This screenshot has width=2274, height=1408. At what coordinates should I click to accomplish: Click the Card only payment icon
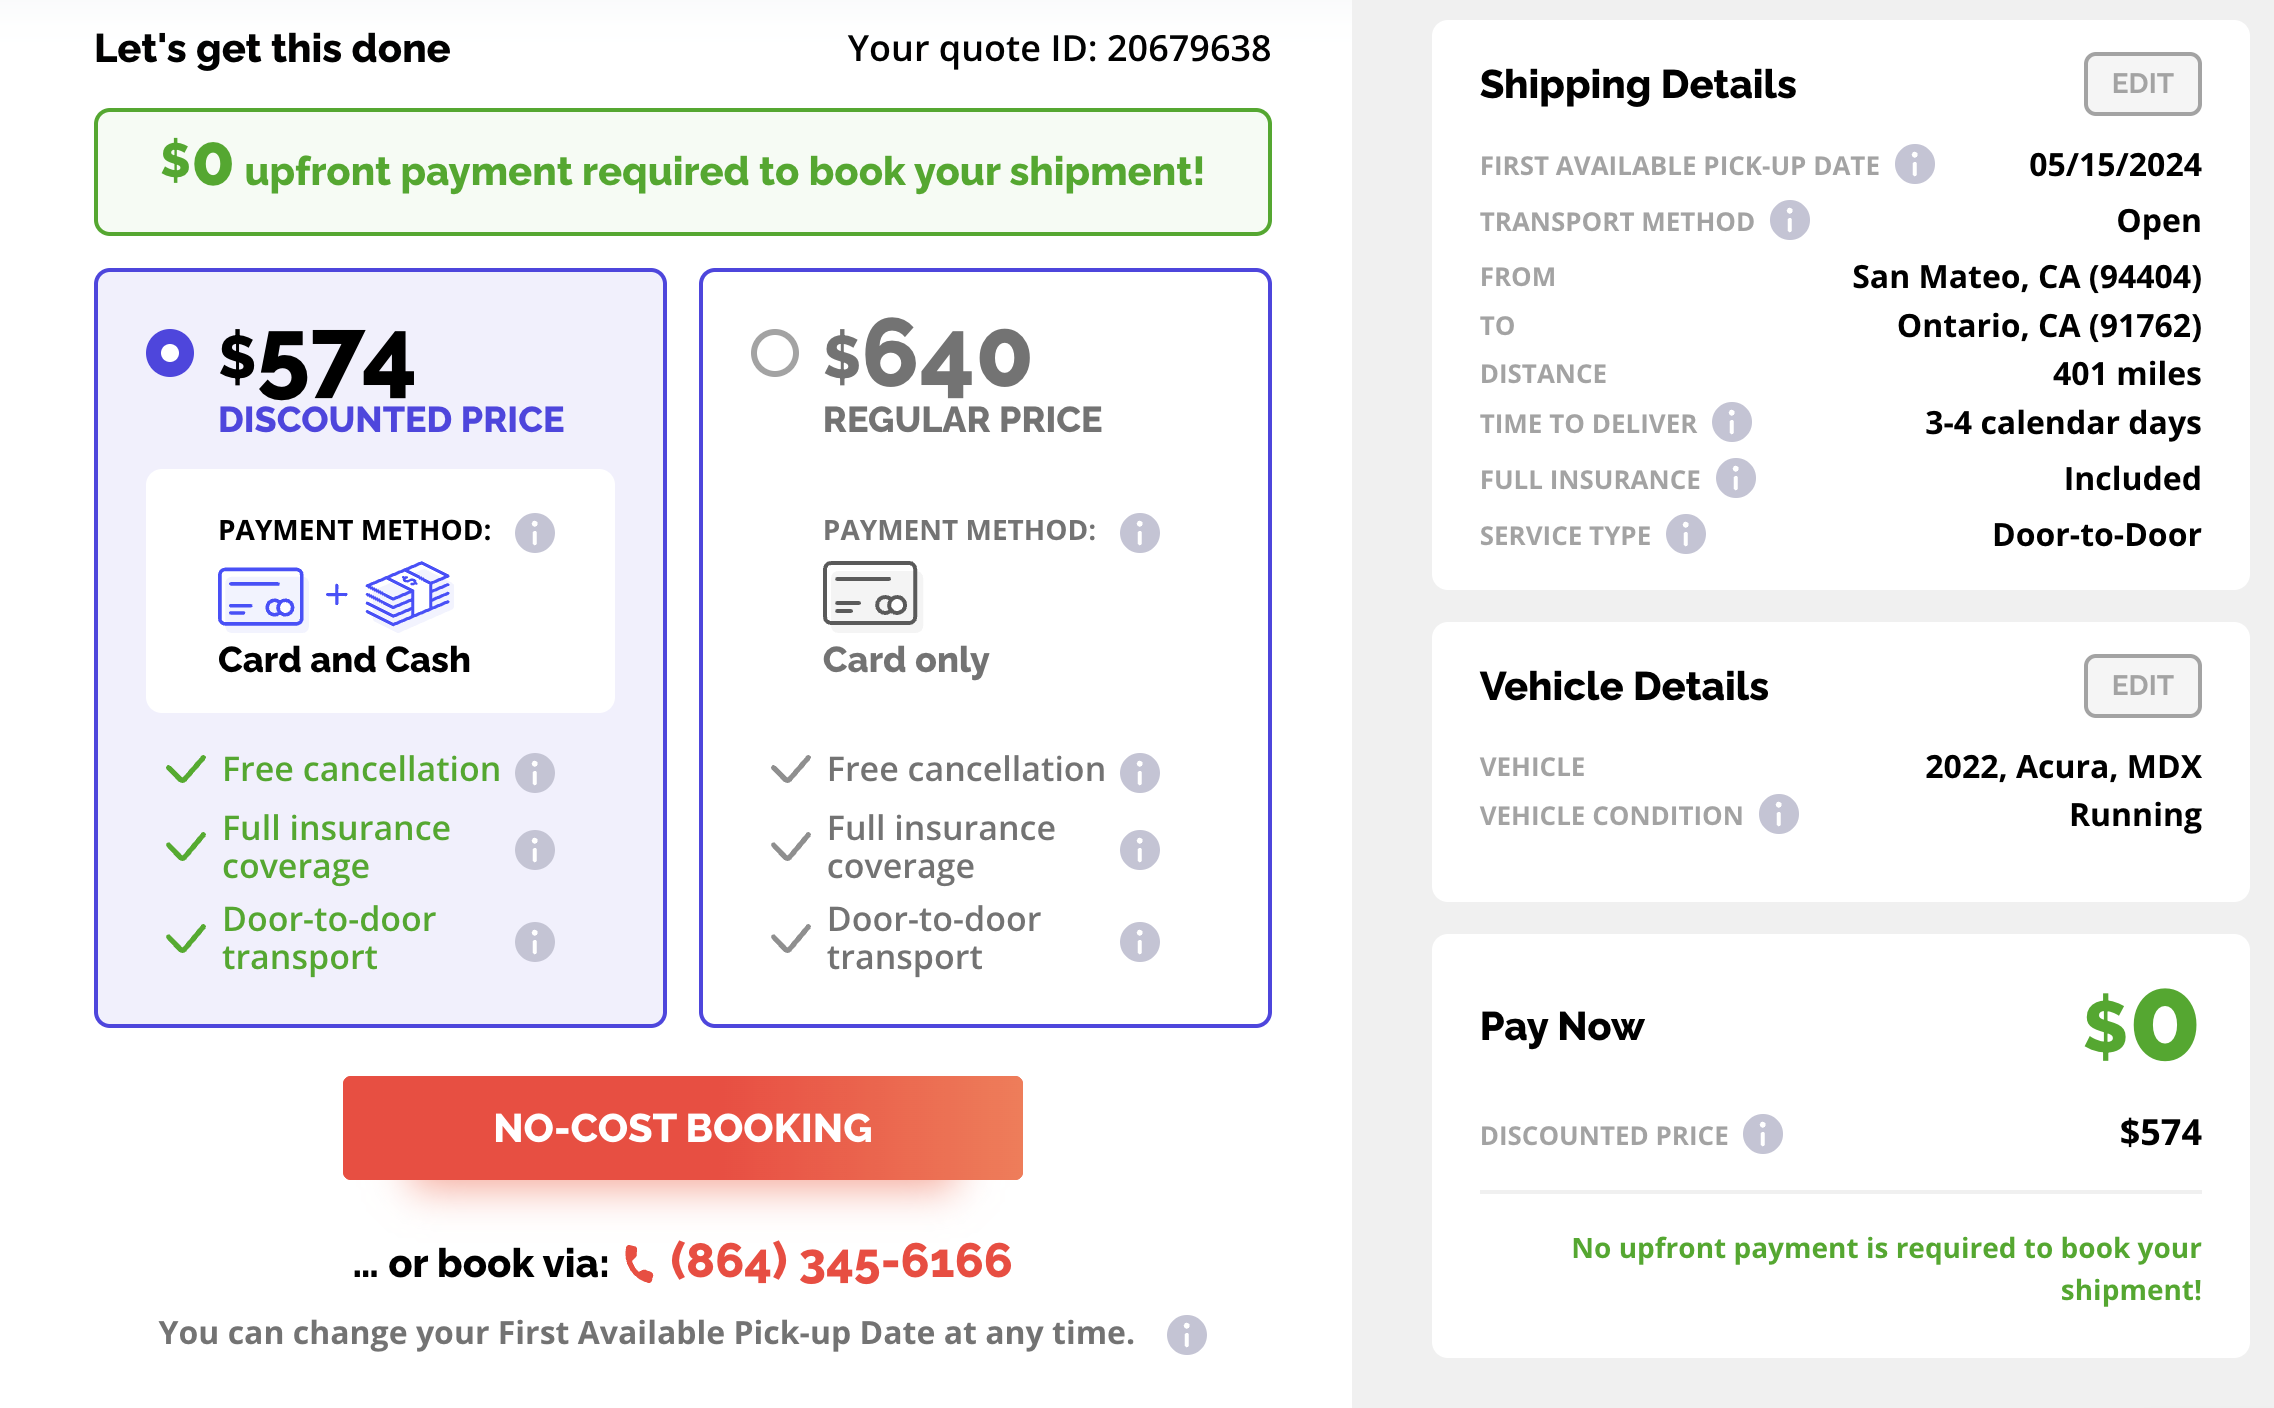(870, 594)
